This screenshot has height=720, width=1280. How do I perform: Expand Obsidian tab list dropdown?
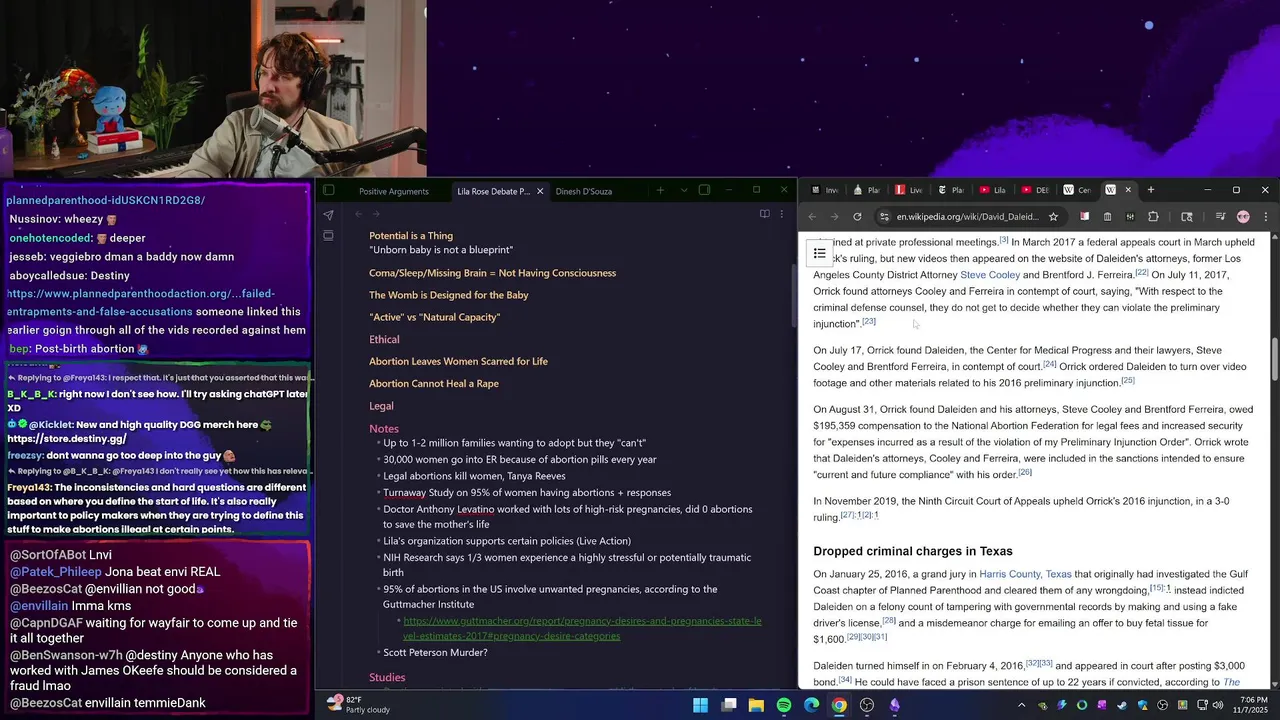(x=684, y=191)
